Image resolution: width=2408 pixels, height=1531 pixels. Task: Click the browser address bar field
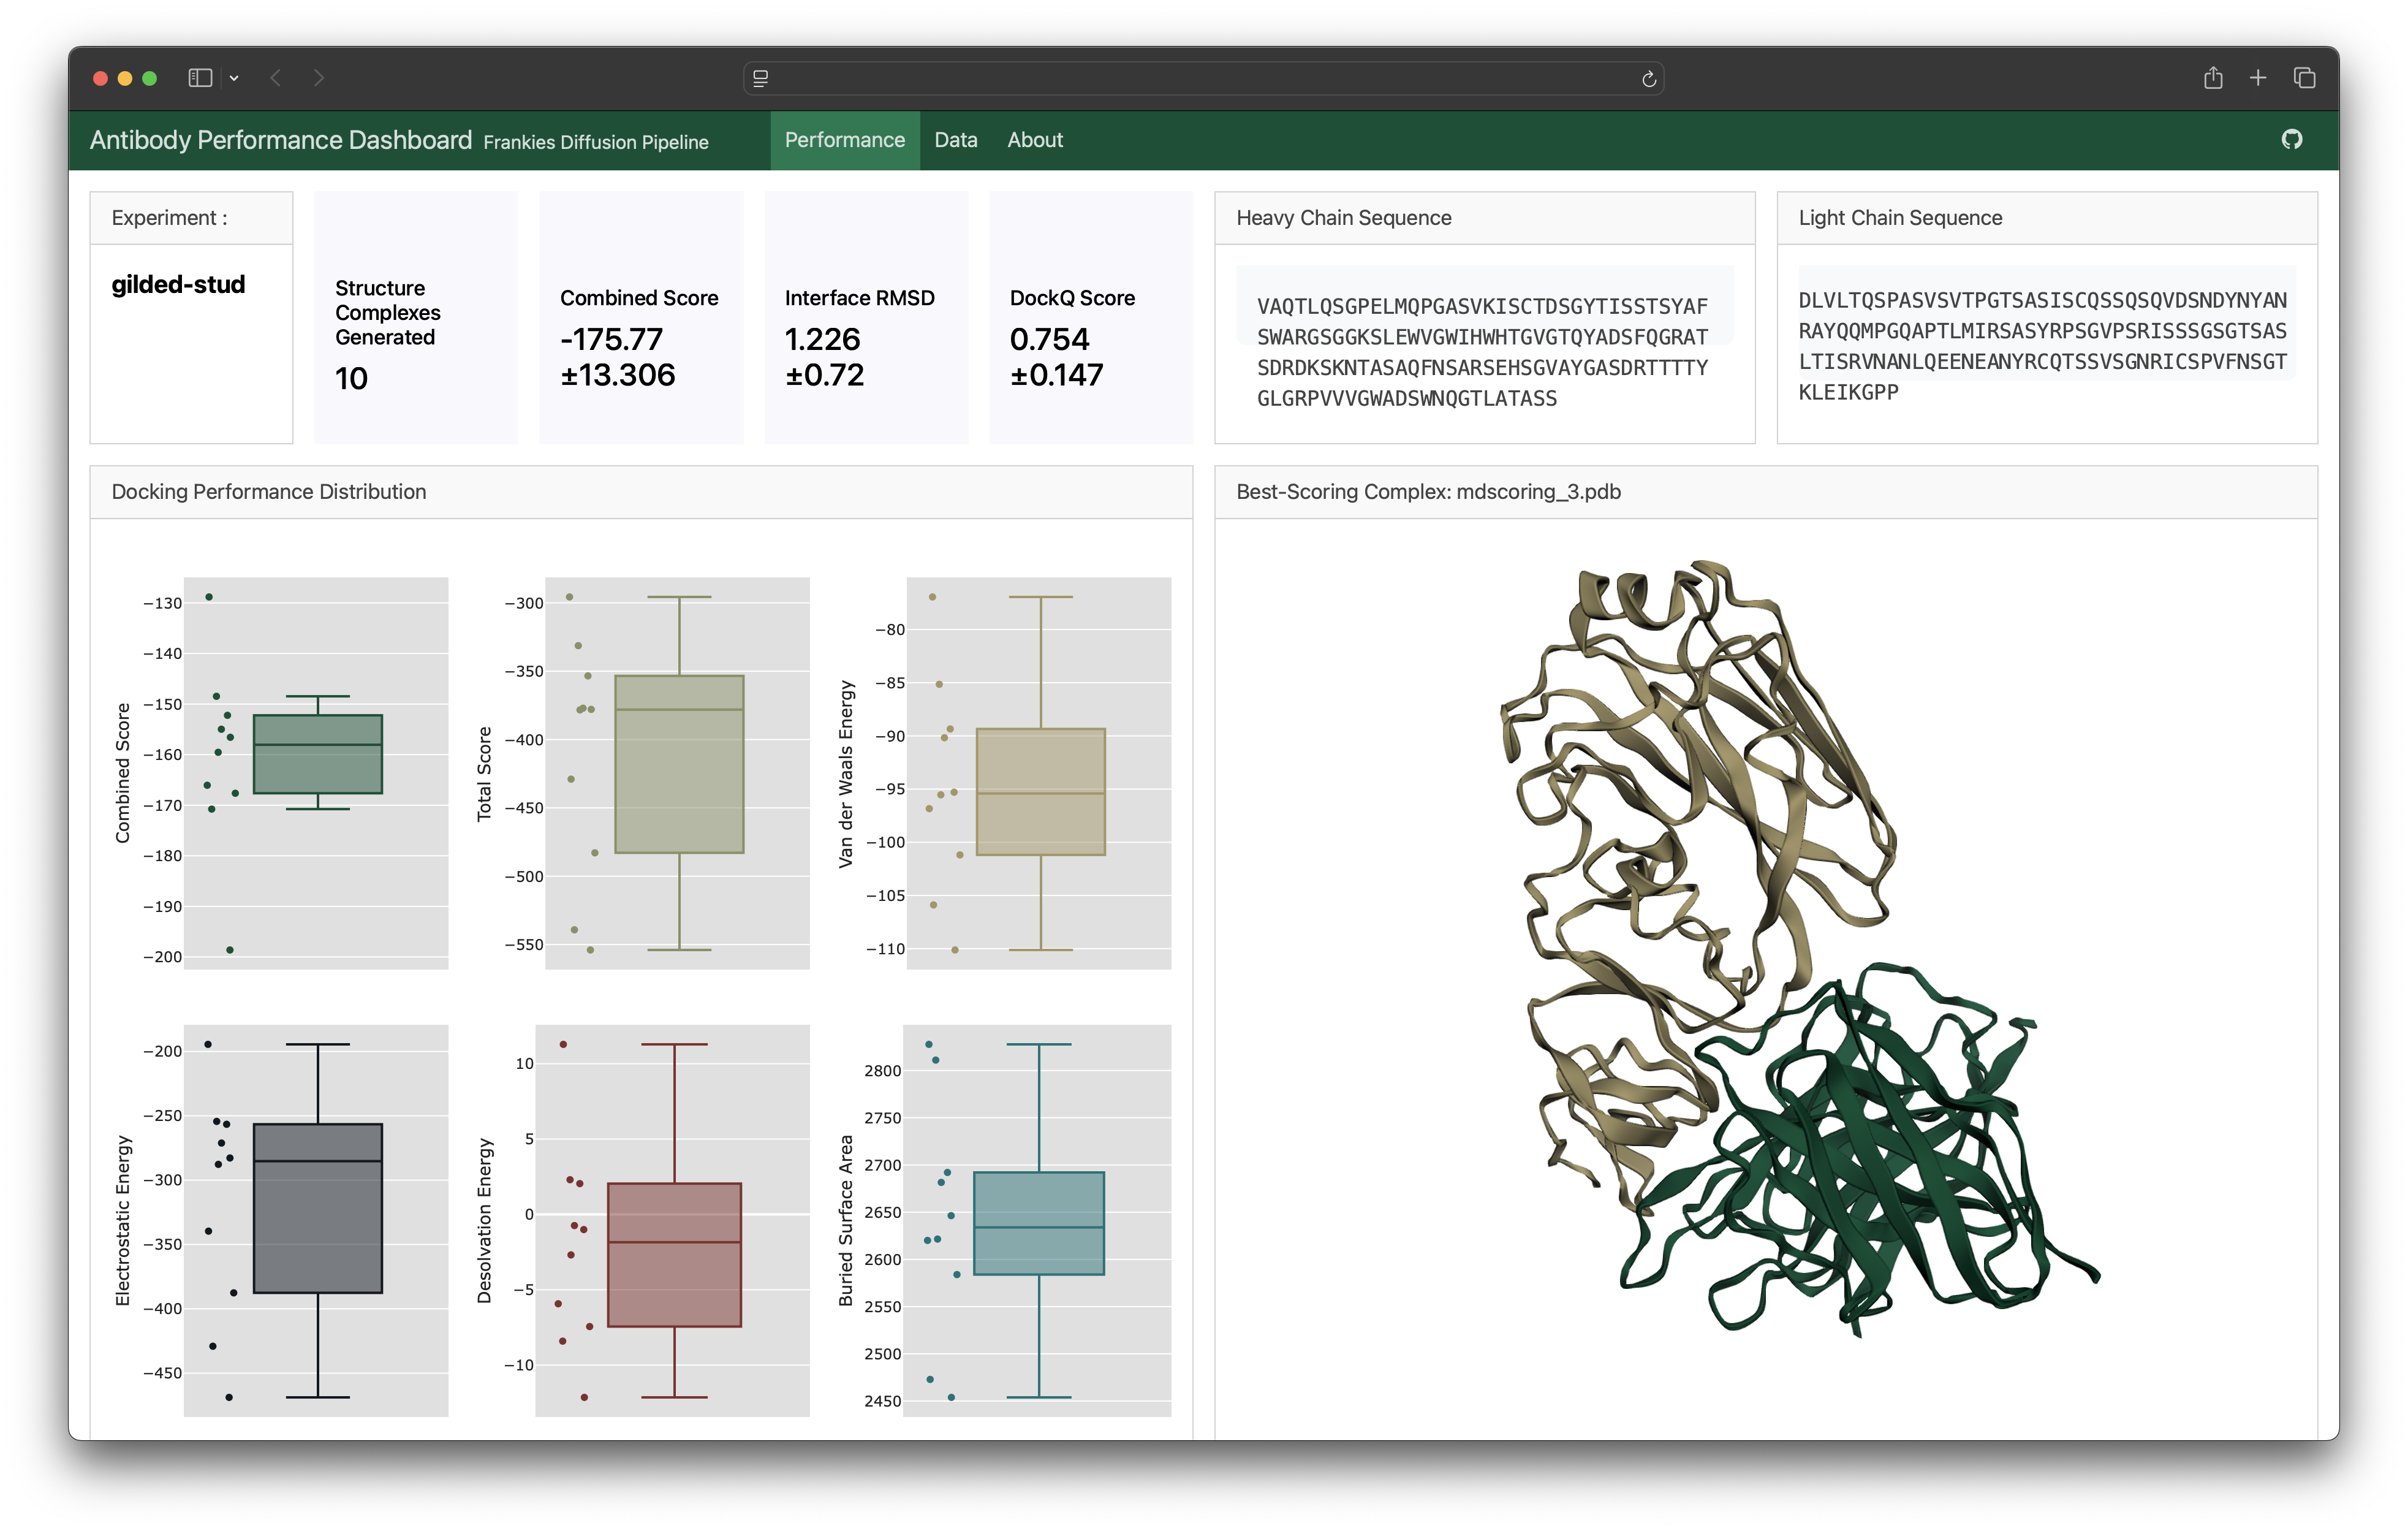coord(1200,79)
